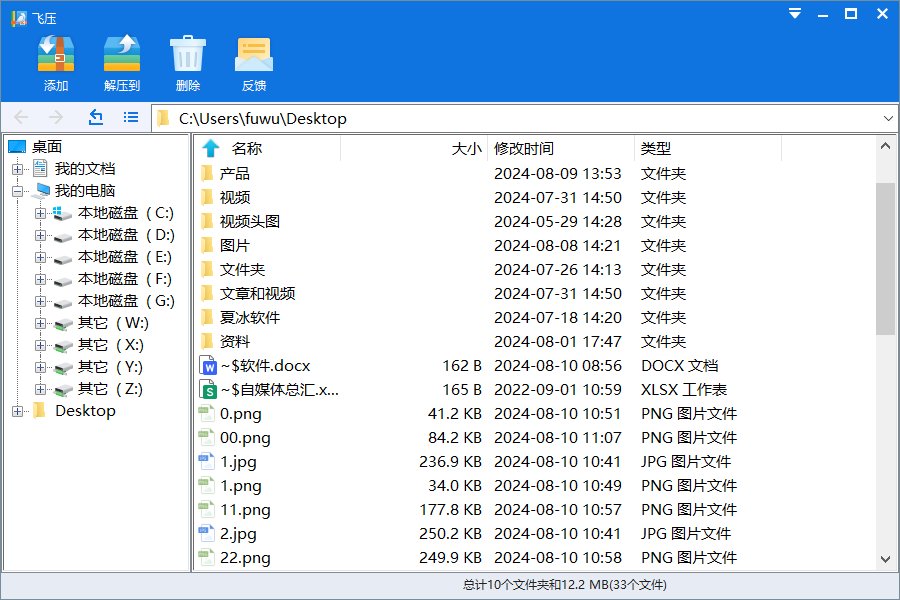Viewport: 900px width, 600px height.
Task: Expand 本地磁盘 (G:) node
Action: tap(40, 301)
